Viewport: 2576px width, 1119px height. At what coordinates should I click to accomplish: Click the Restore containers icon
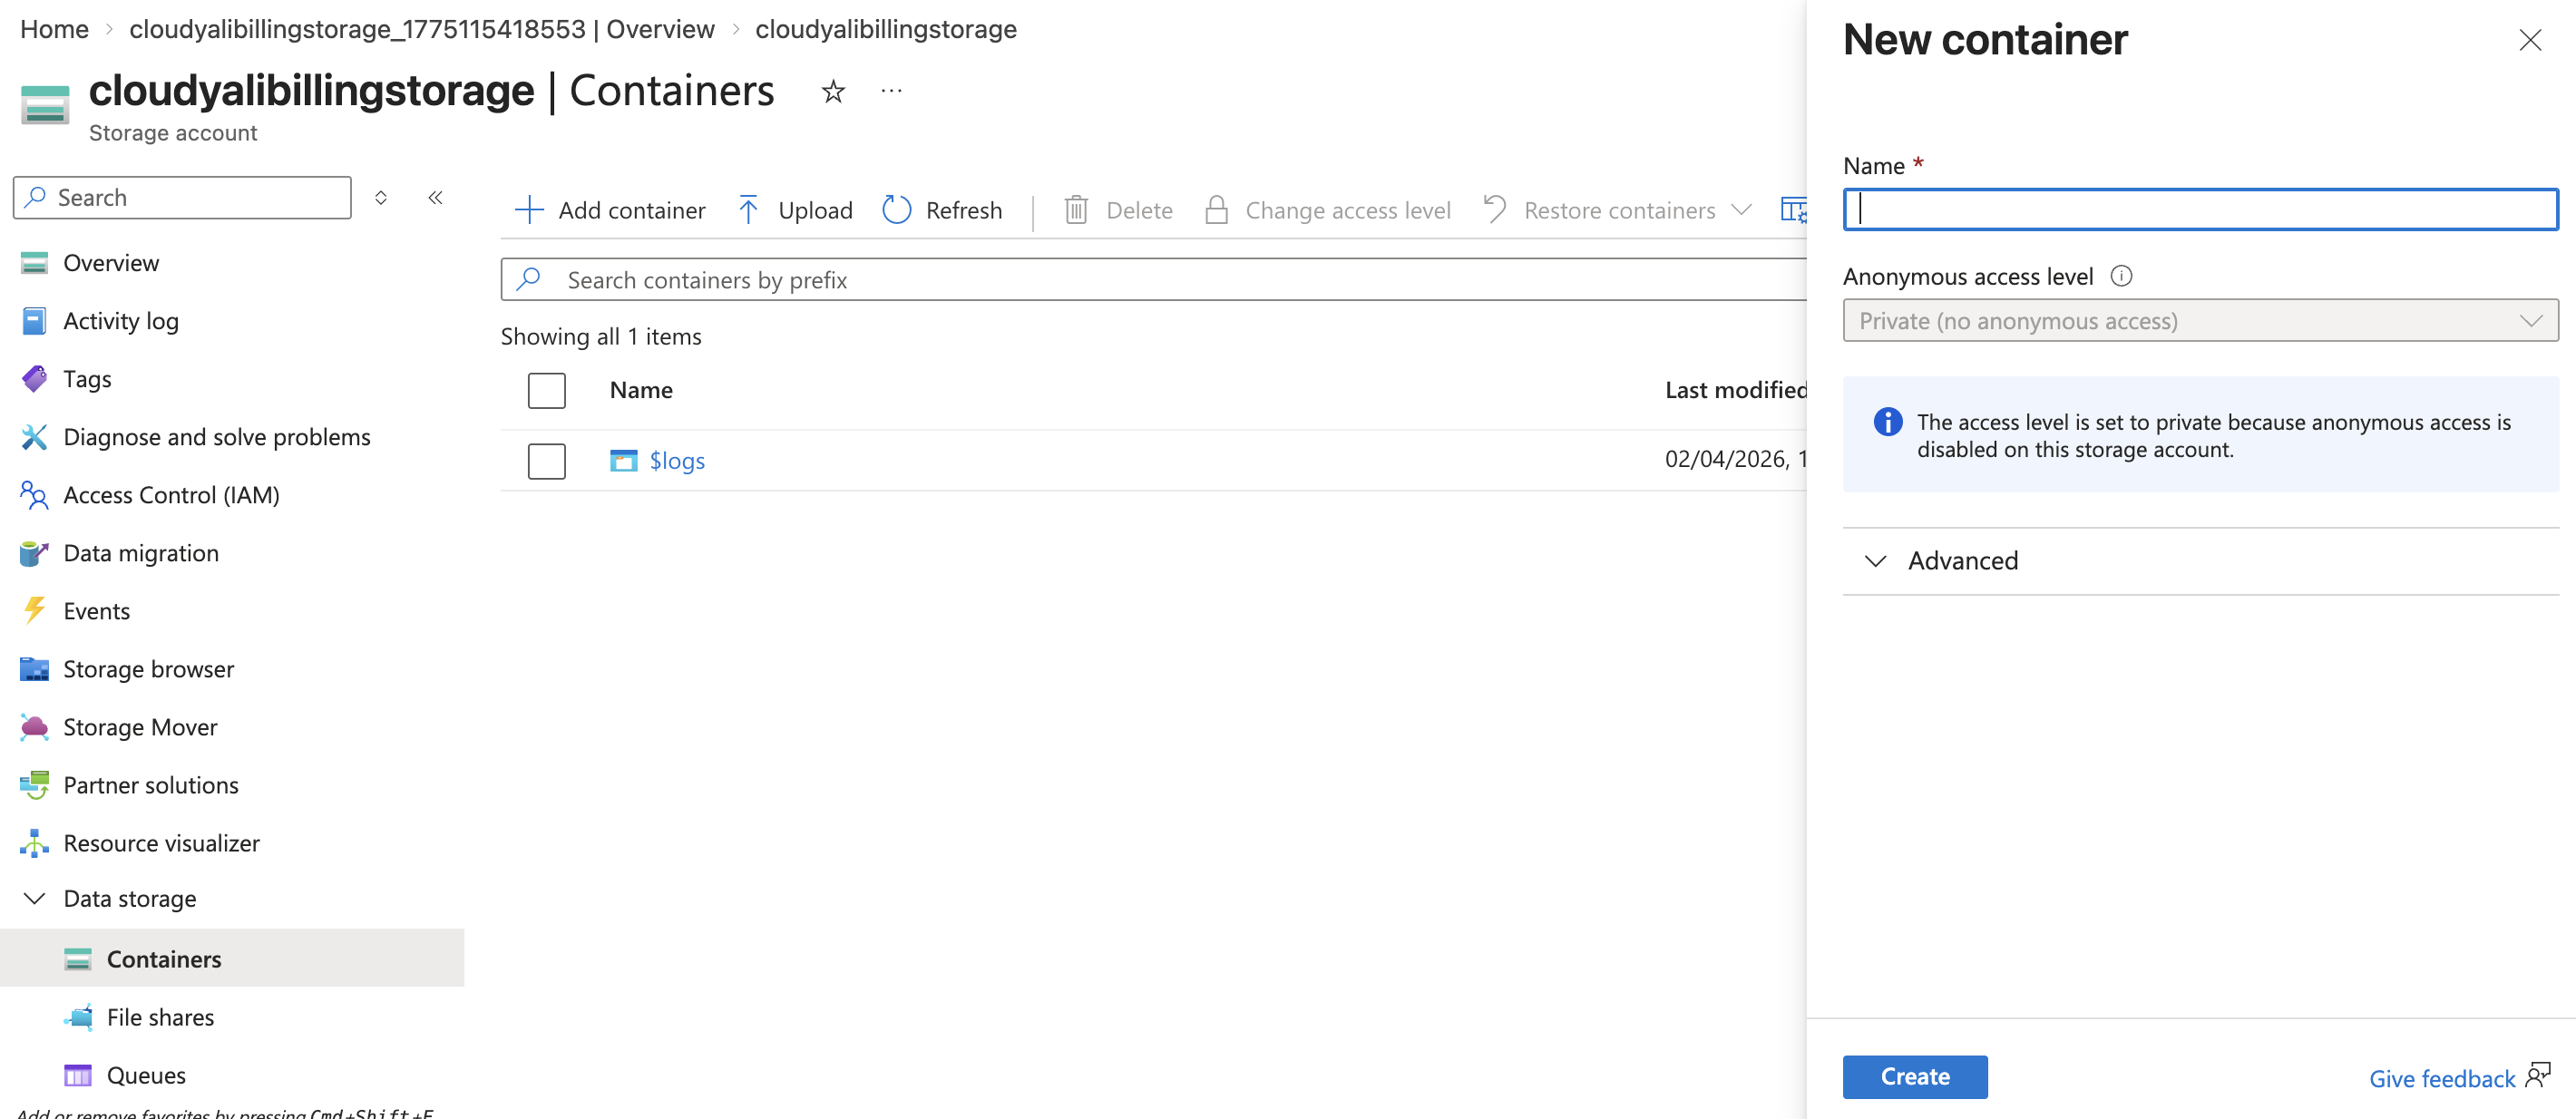(1495, 210)
